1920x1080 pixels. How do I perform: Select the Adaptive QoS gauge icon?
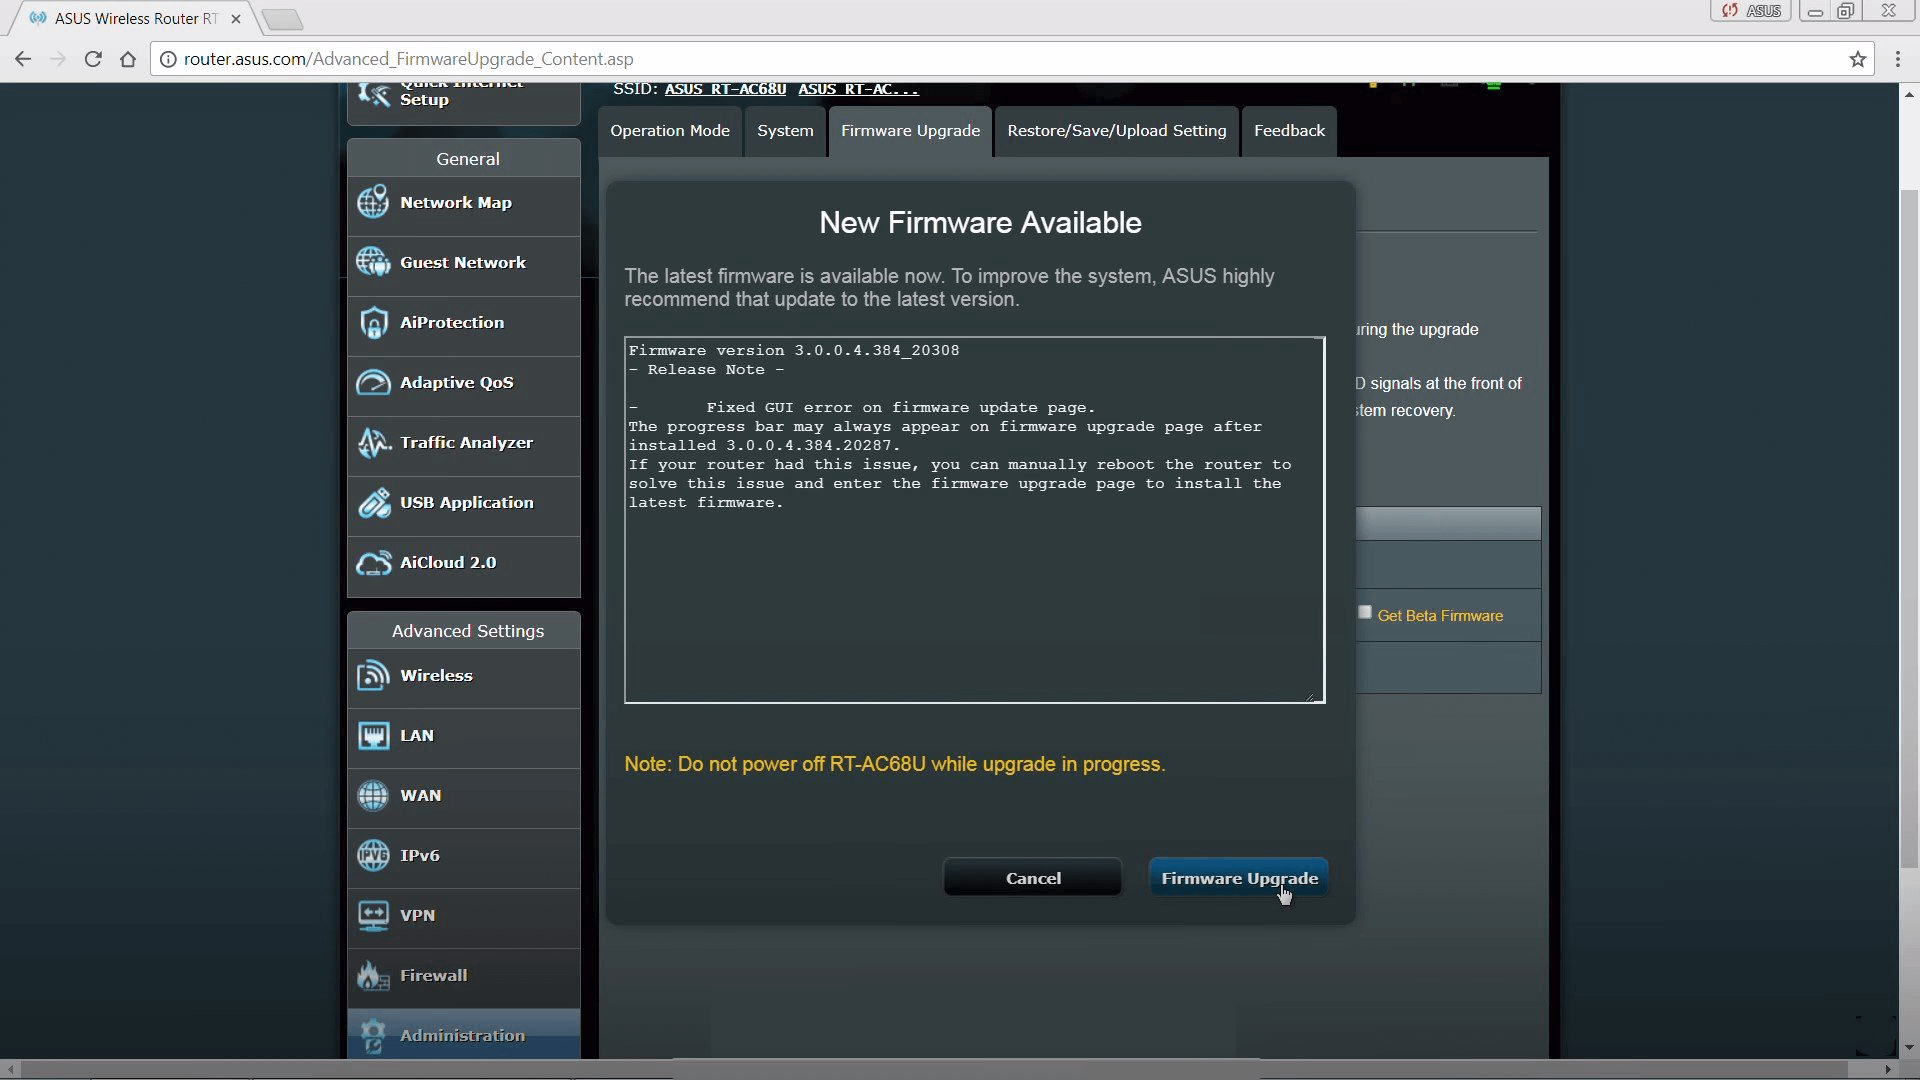pyautogui.click(x=373, y=382)
